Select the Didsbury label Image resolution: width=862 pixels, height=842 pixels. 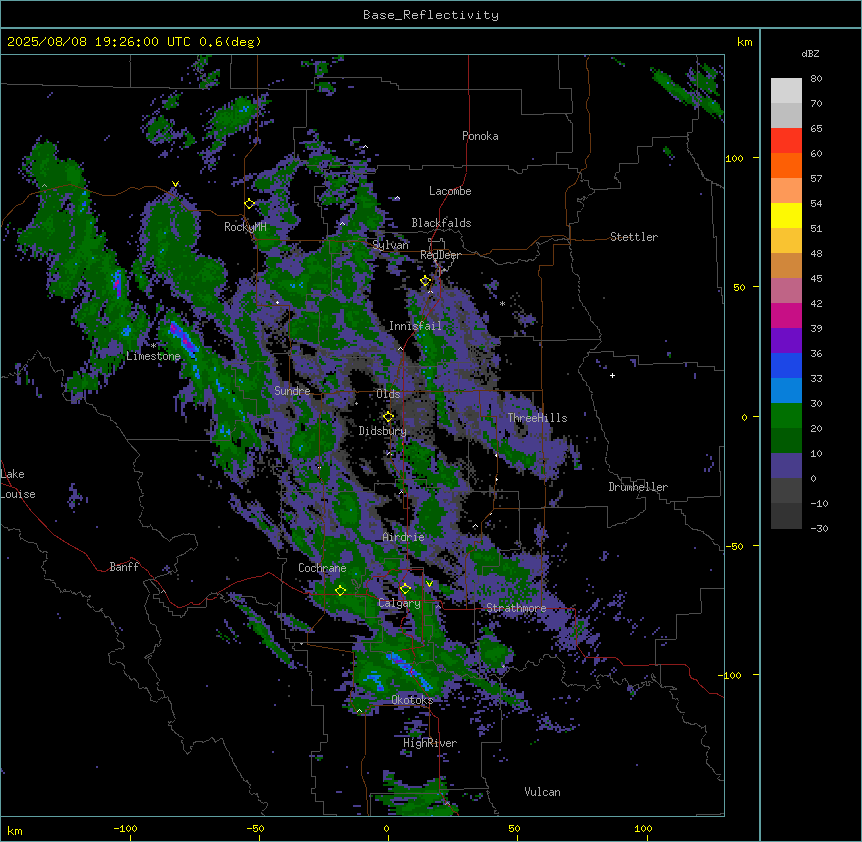383,431
